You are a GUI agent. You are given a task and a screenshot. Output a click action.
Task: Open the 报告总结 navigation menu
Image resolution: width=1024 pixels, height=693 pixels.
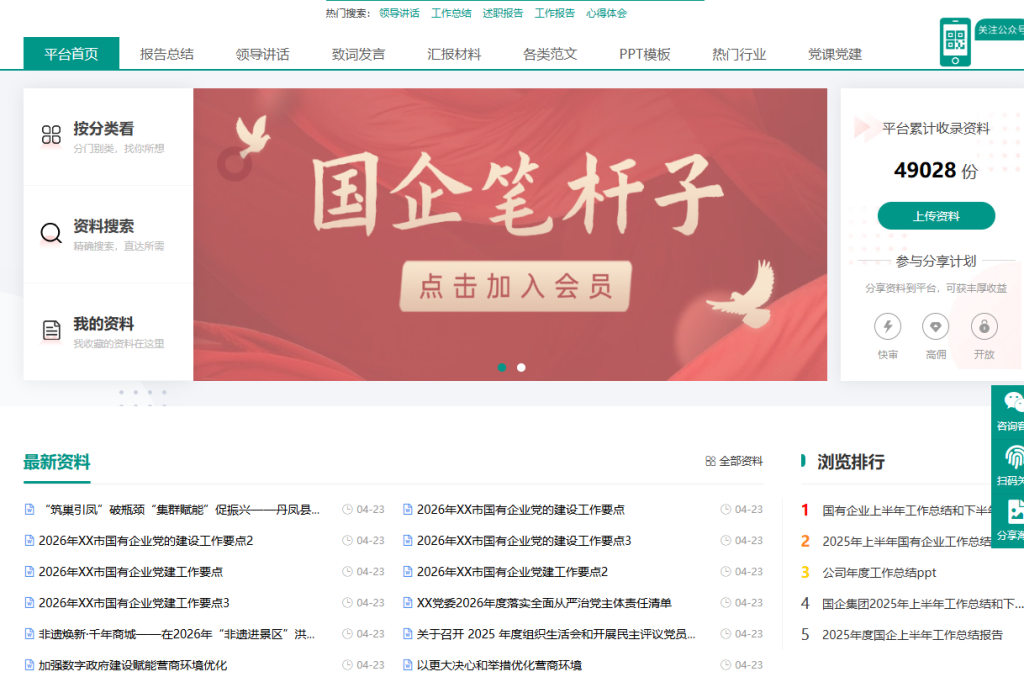click(x=167, y=54)
